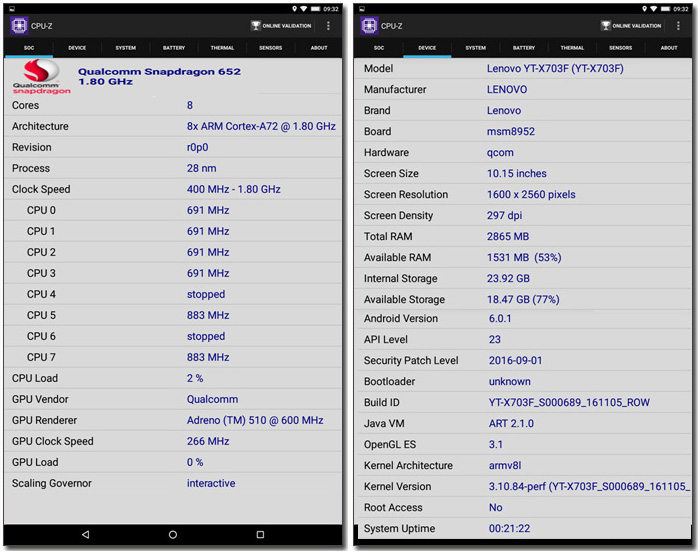
Task: Tap Available Storage value "18.47 GB (77%)"
Action: [x=523, y=300]
